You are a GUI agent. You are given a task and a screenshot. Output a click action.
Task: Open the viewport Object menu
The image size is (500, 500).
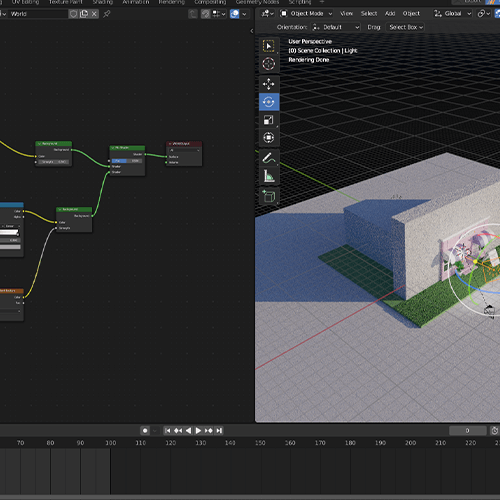pyautogui.click(x=411, y=14)
